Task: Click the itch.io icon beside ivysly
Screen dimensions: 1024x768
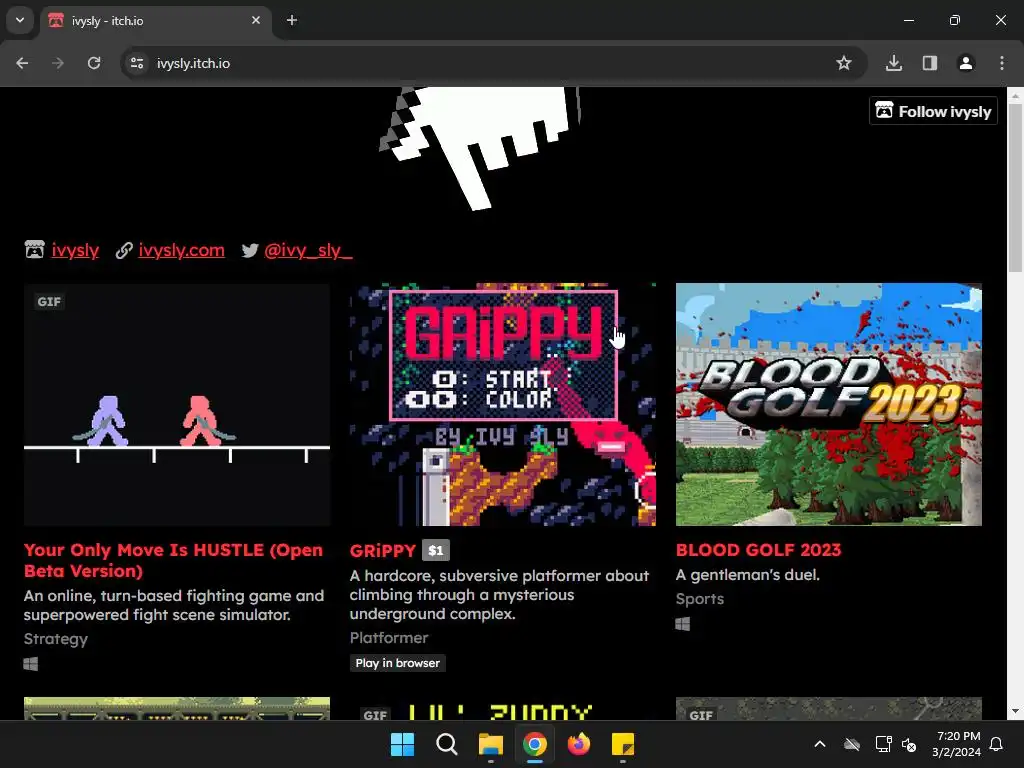Action: [x=35, y=249]
